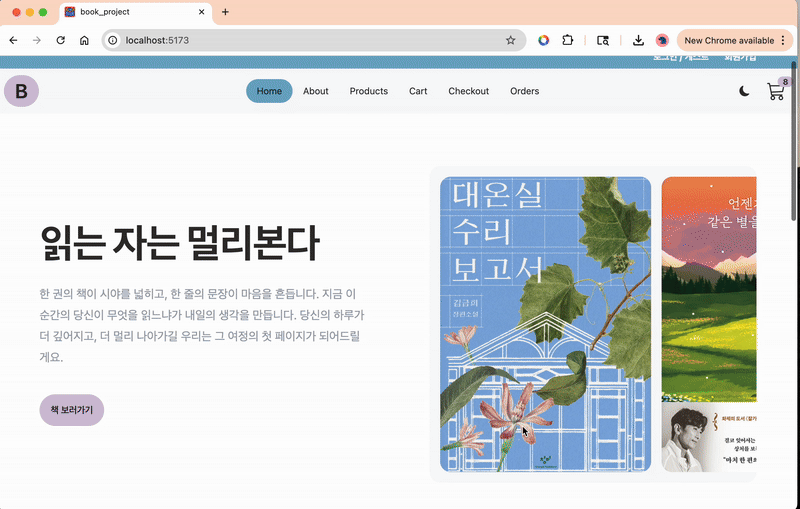
Task: Select the book_project tab
Action: 136,12
